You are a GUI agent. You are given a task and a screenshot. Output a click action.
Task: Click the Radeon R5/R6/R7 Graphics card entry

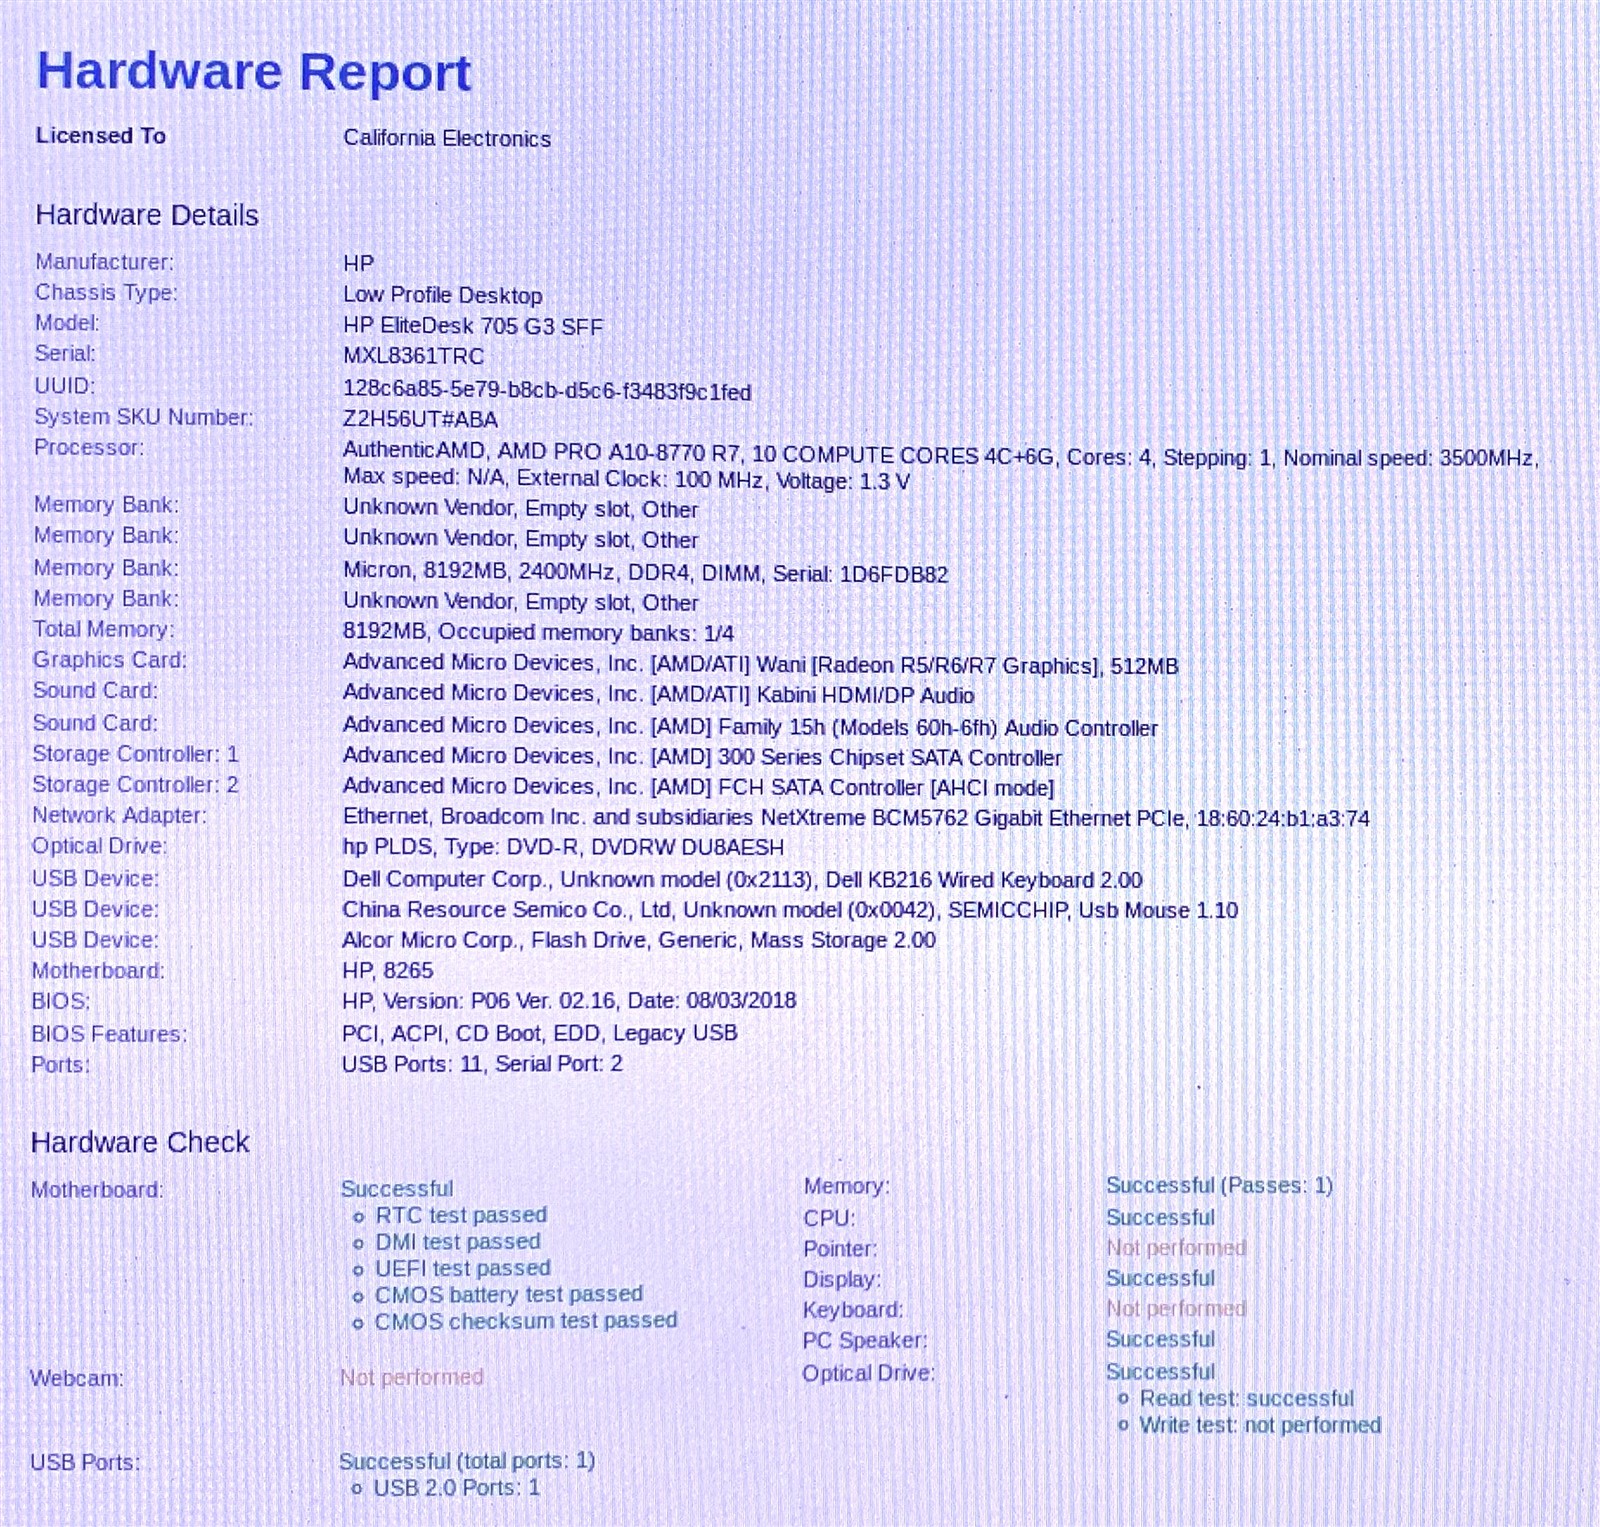pos(760,664)
